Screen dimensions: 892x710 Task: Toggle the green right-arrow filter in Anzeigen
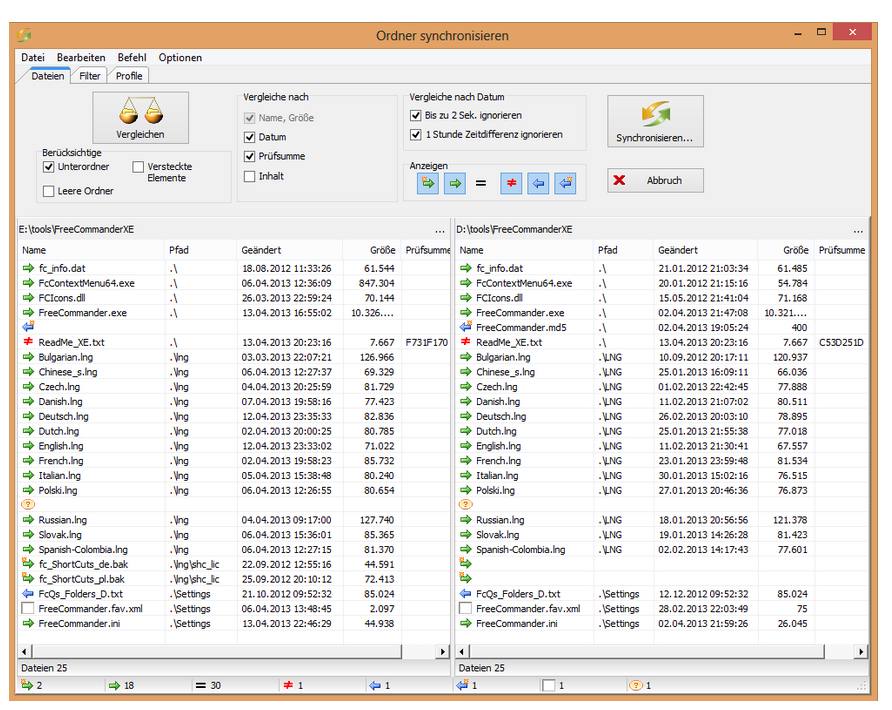(x=455, y=183)
